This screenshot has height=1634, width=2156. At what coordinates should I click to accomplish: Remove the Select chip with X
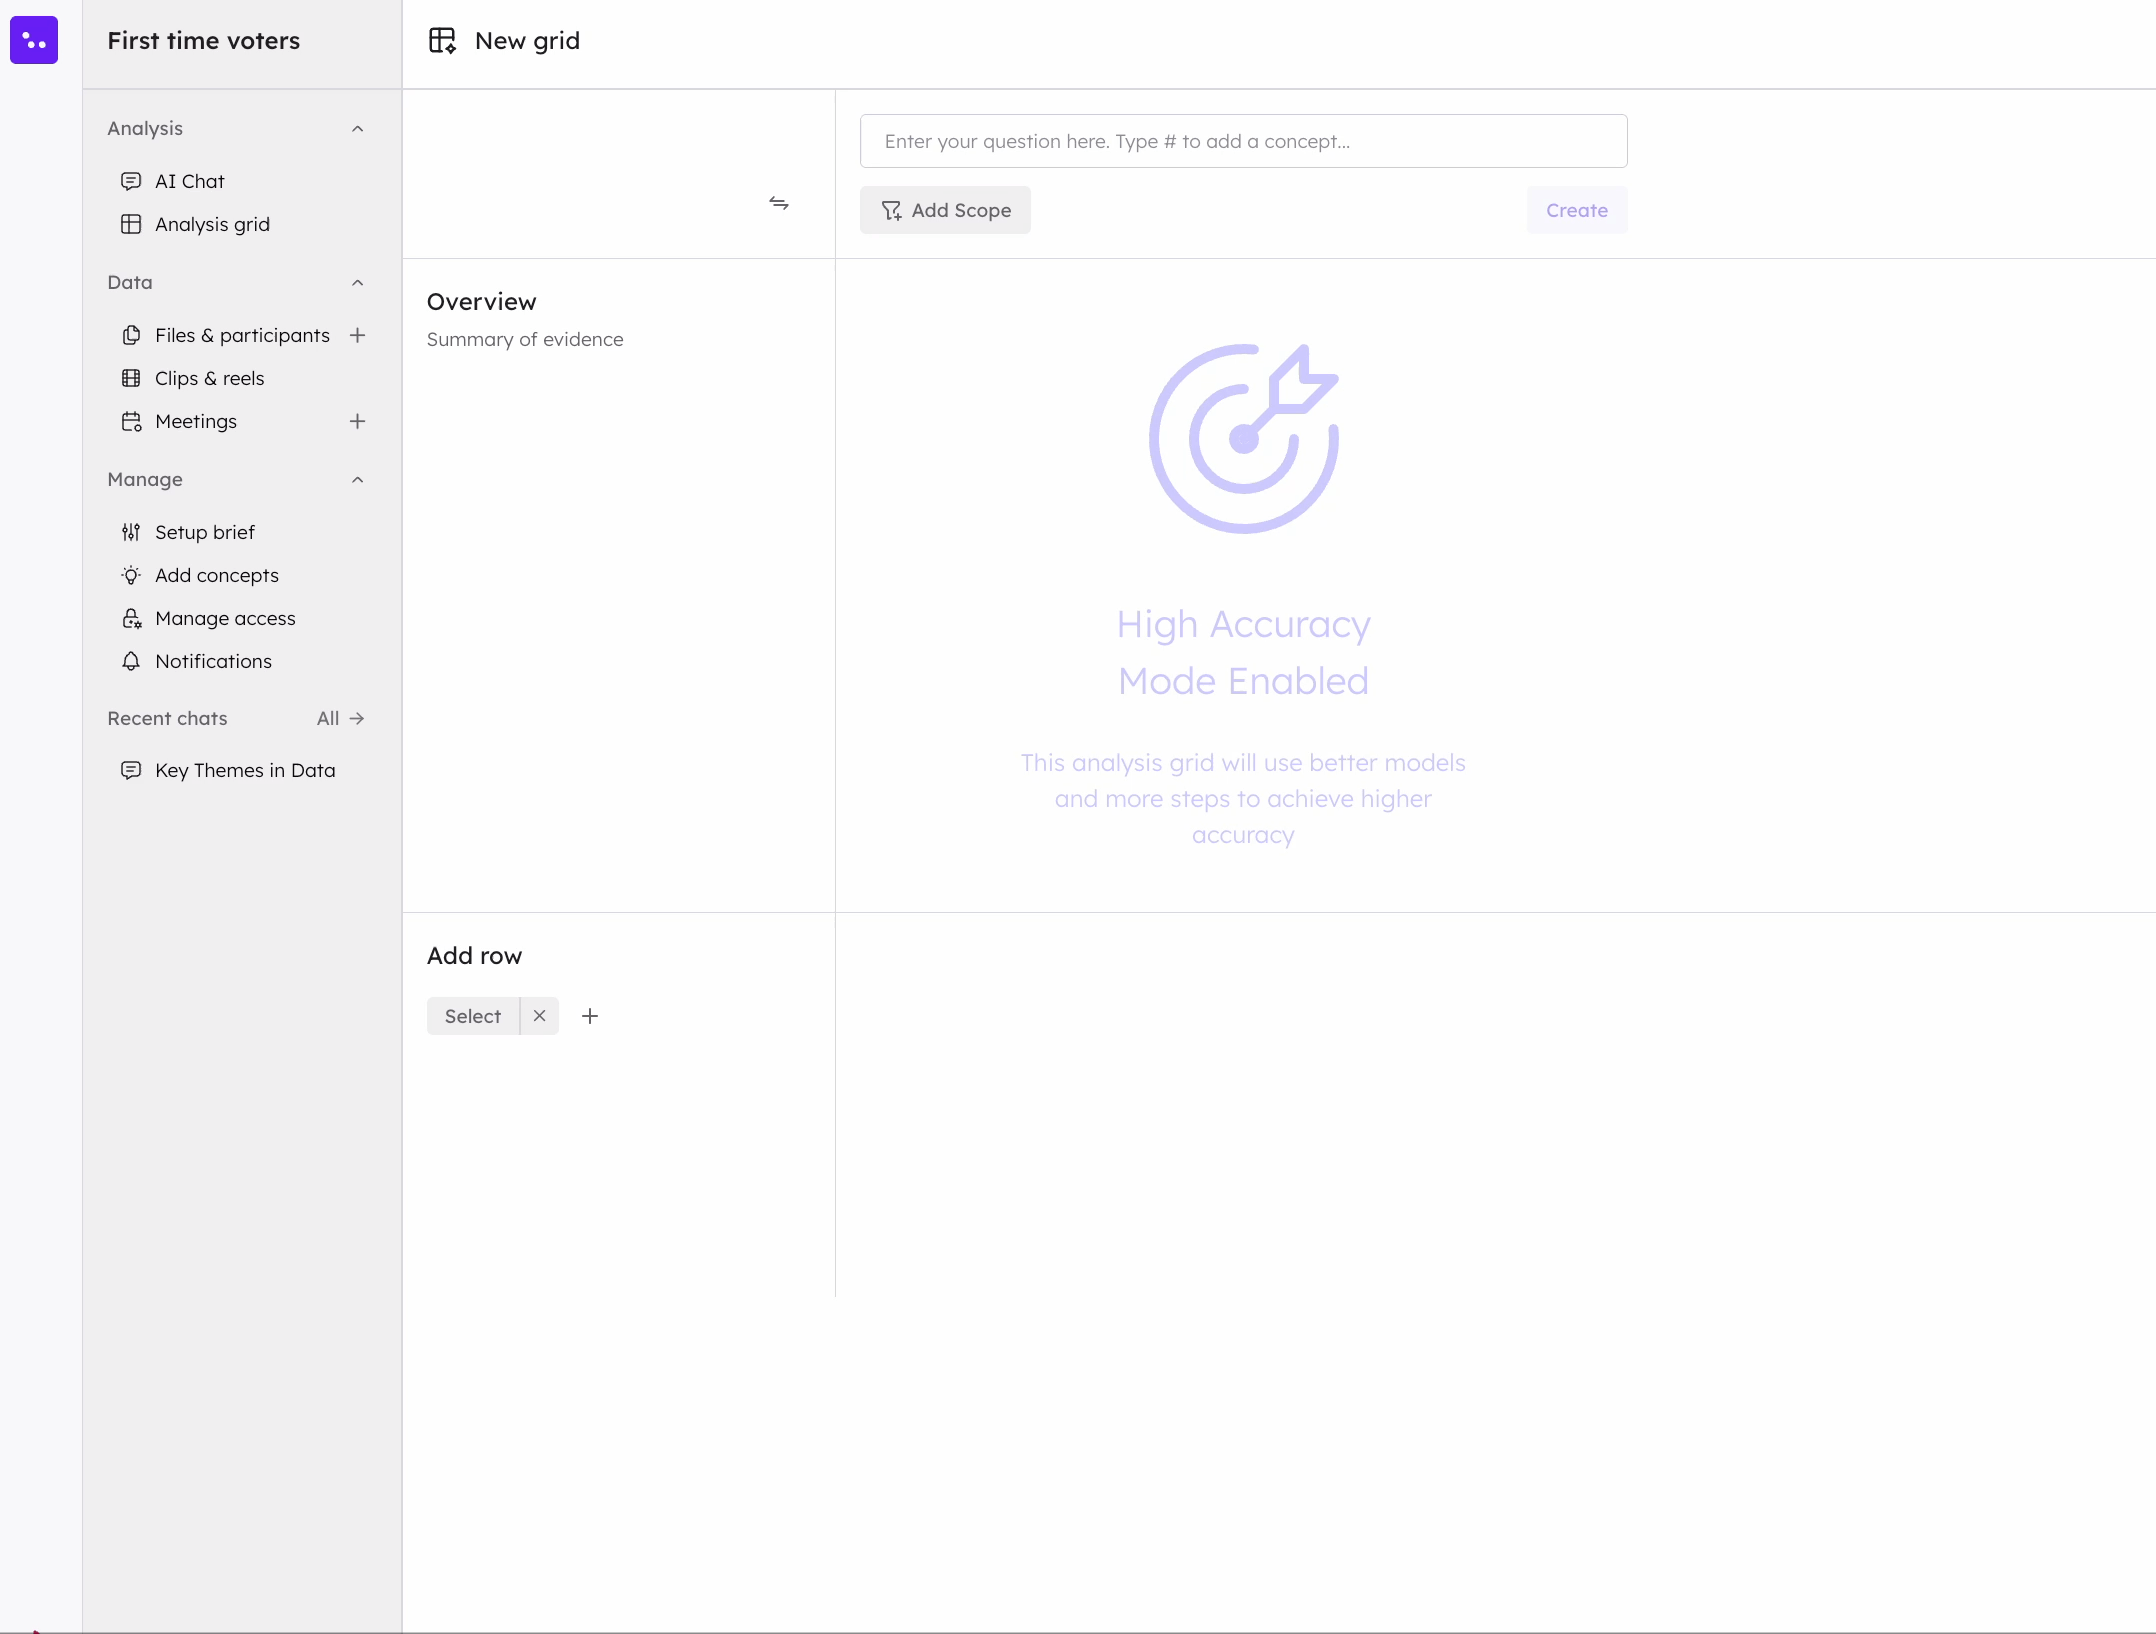[x=539, y=1016]
